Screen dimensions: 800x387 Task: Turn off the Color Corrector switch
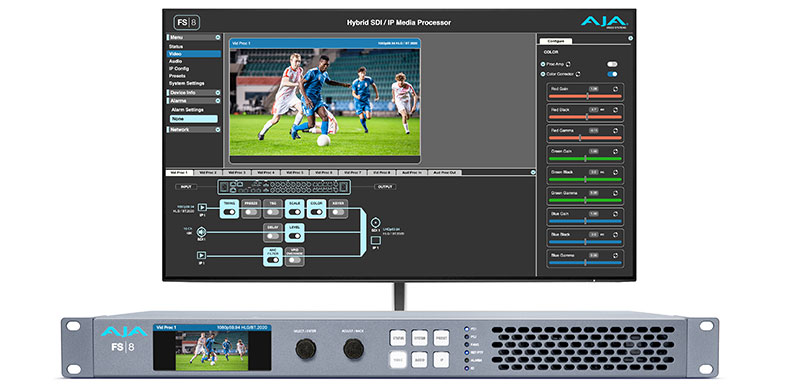pyautogui.click(x=612, y=74)
